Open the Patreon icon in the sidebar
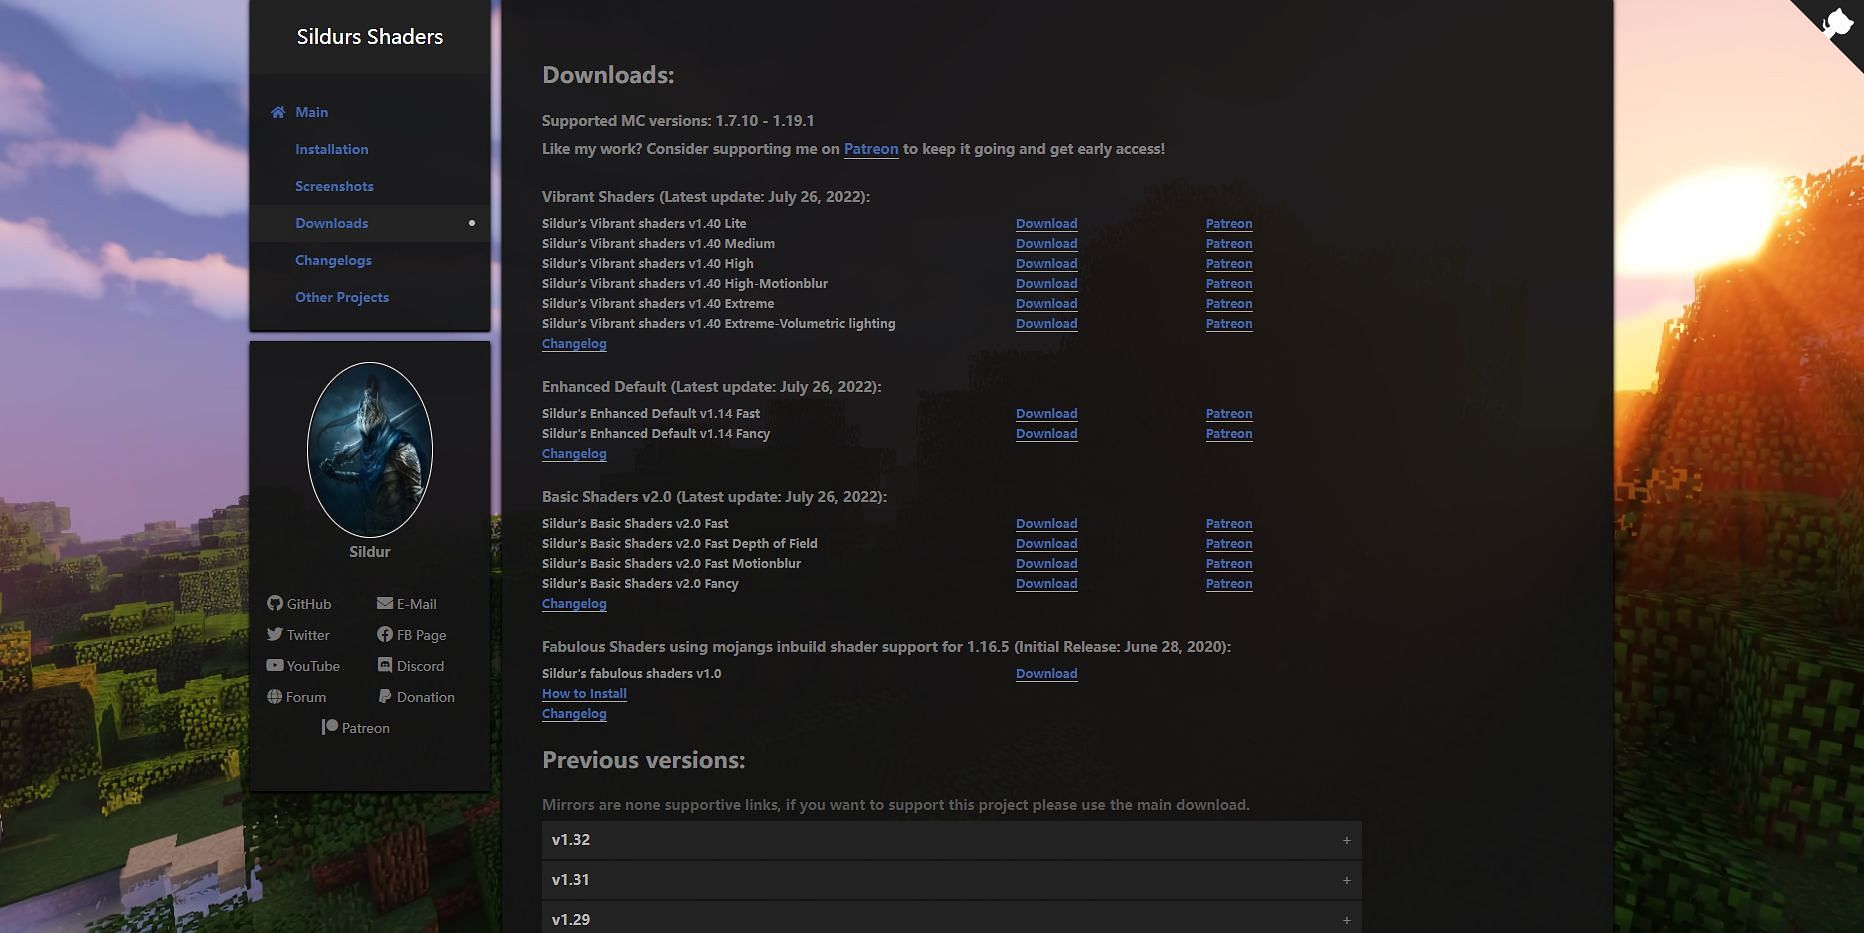Viewport: 1864px width, 933px height. click(330, 727)
